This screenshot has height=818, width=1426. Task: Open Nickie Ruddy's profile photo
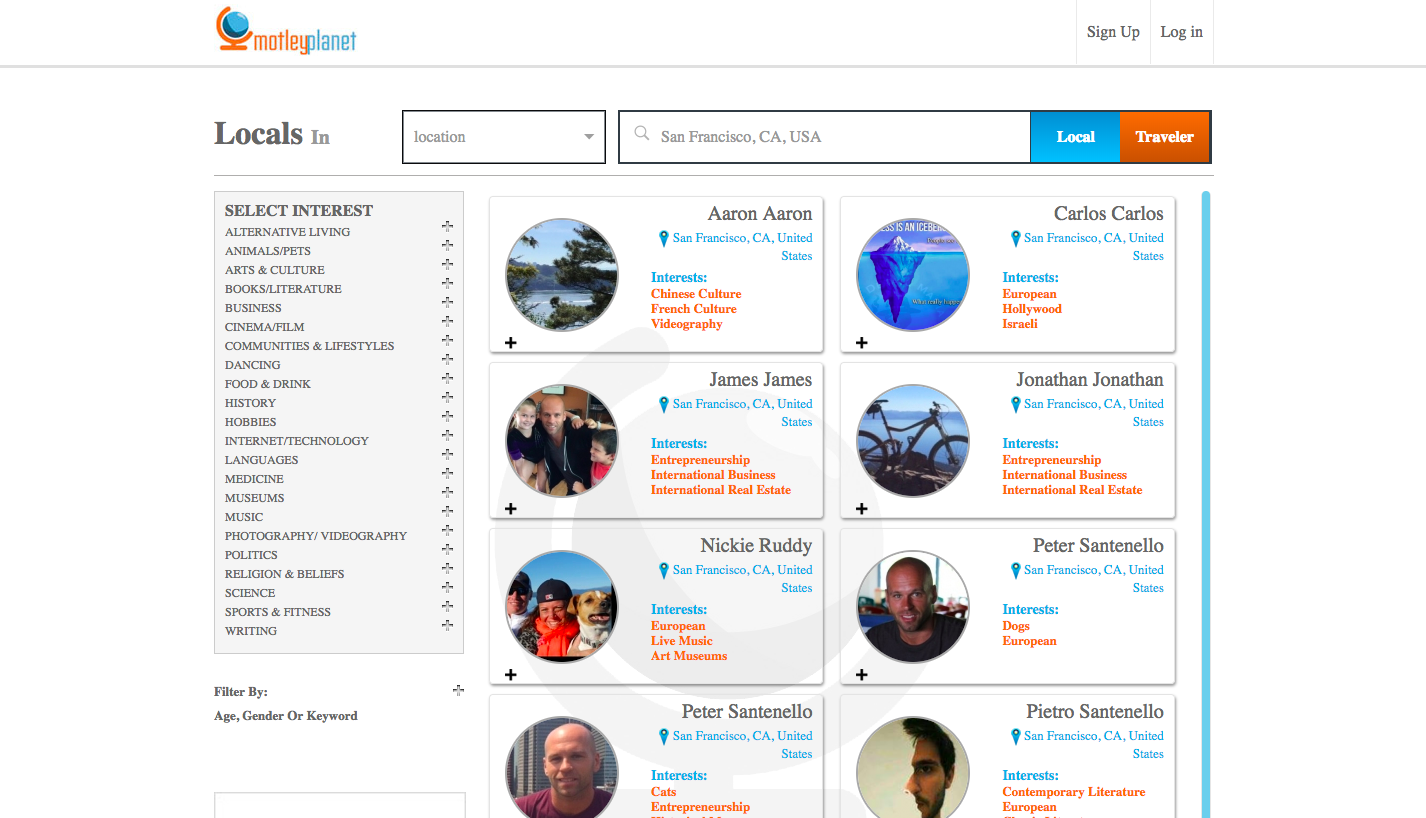(562, 607)
